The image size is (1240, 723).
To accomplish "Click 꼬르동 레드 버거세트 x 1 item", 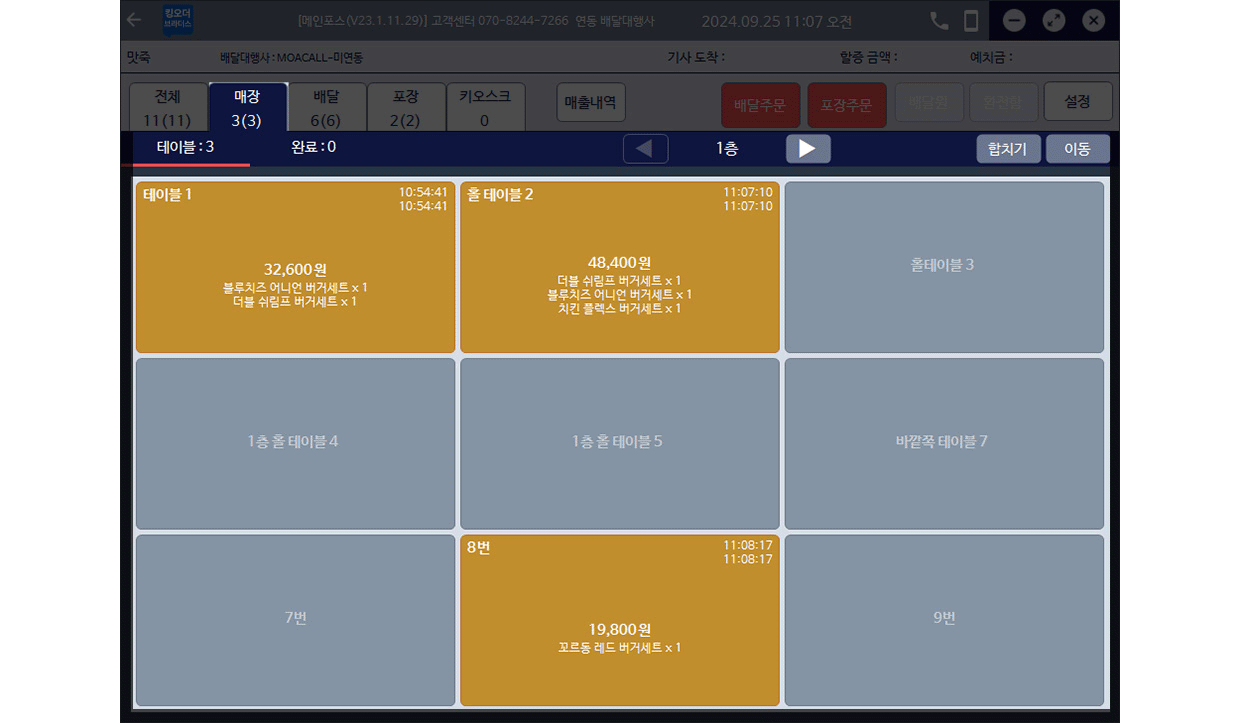I will click(x=620, y=648).
